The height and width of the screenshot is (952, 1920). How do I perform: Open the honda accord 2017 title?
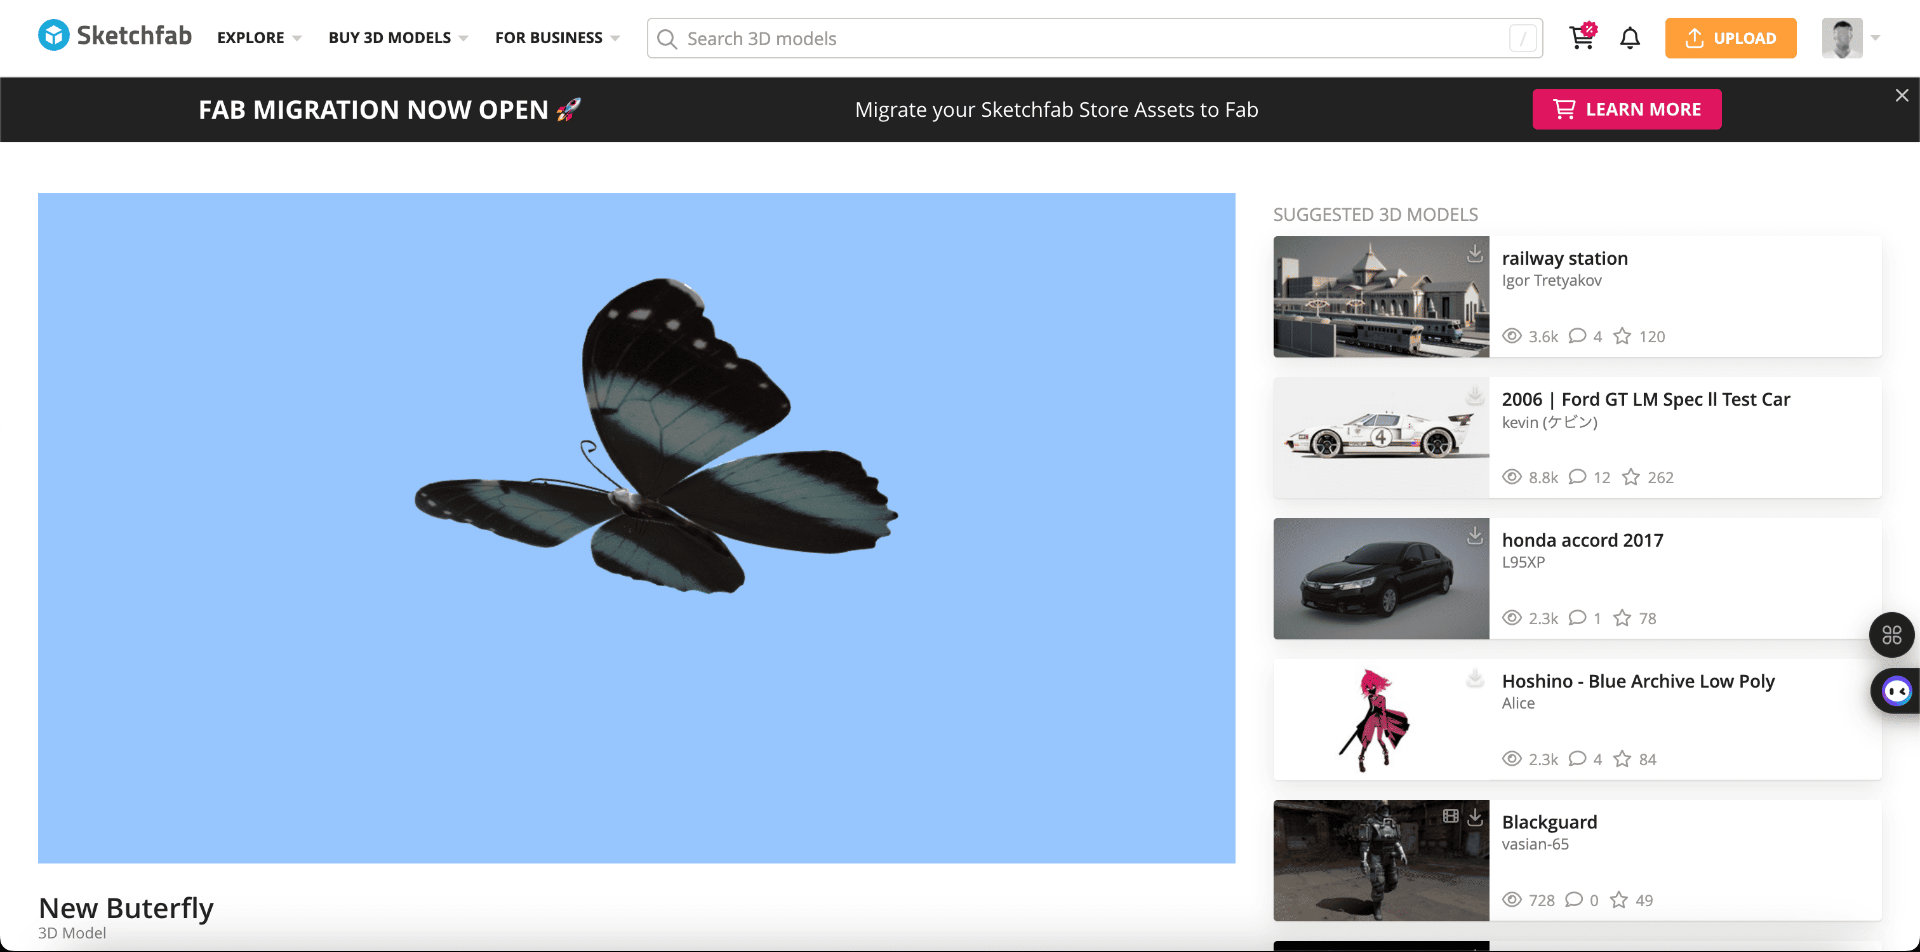click(1583, 540)
